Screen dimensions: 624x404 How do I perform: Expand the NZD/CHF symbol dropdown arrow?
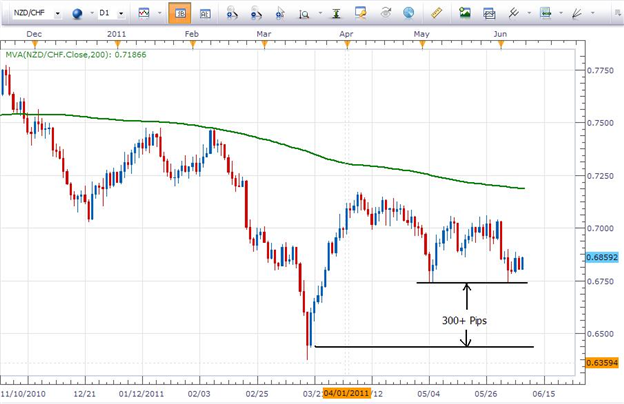58,14
